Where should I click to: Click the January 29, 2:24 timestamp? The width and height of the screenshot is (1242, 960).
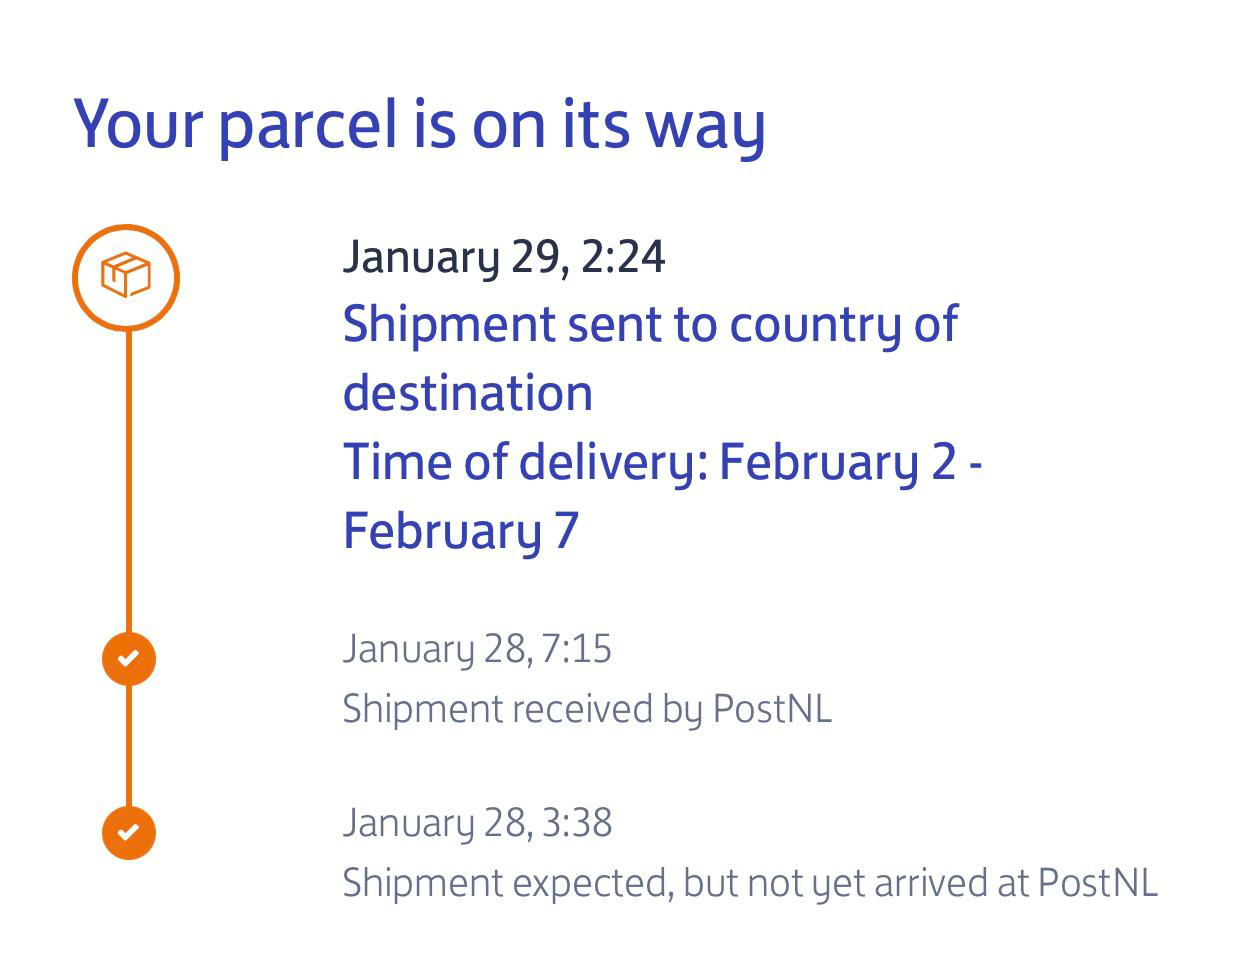tap(503, 257)
